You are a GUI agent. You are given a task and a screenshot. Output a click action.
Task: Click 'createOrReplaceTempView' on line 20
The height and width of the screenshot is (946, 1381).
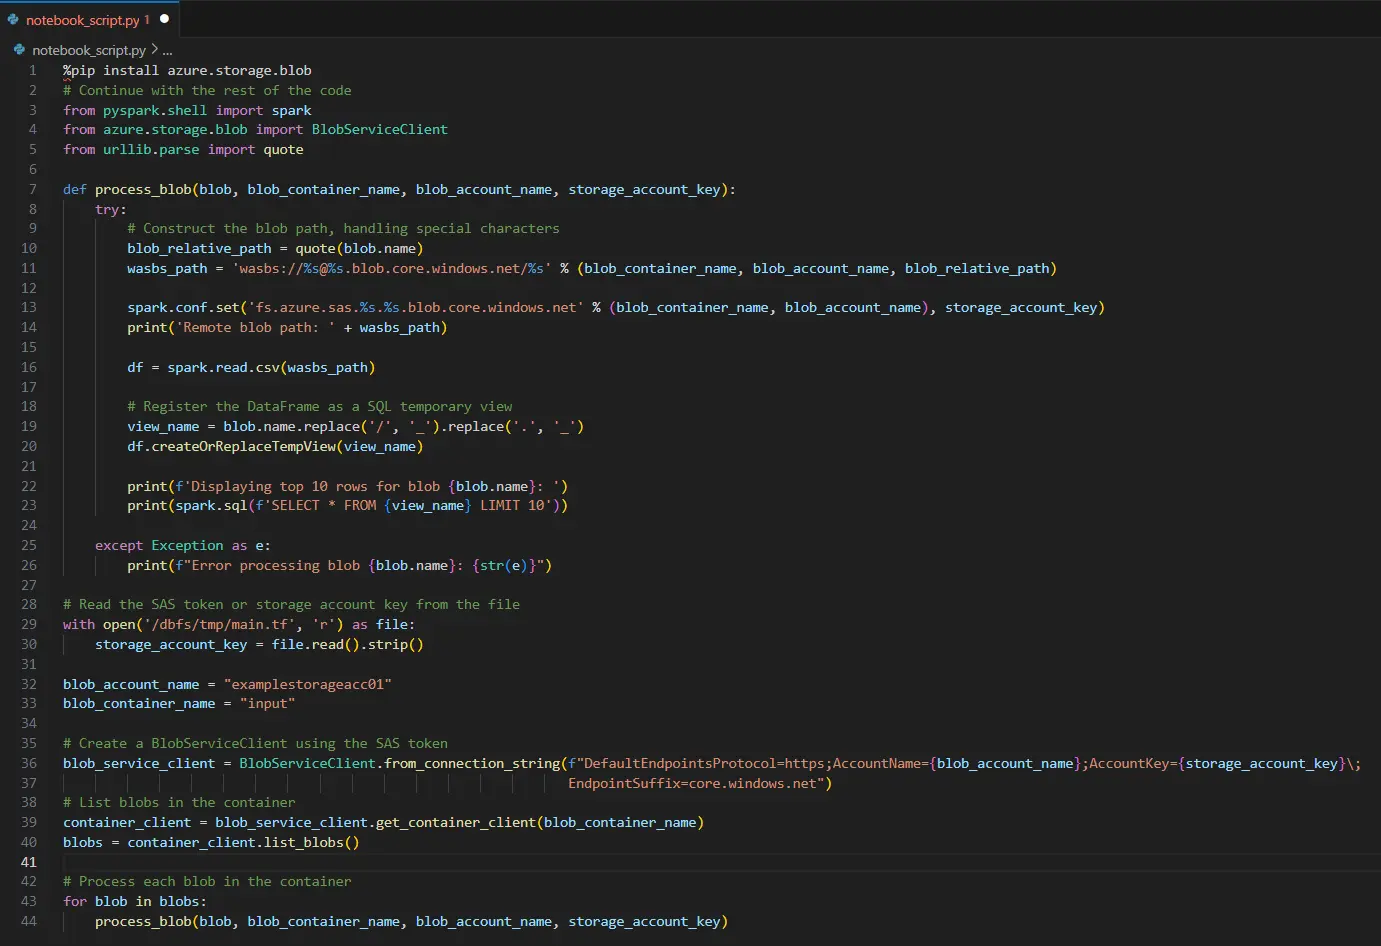tap(243, 446)
